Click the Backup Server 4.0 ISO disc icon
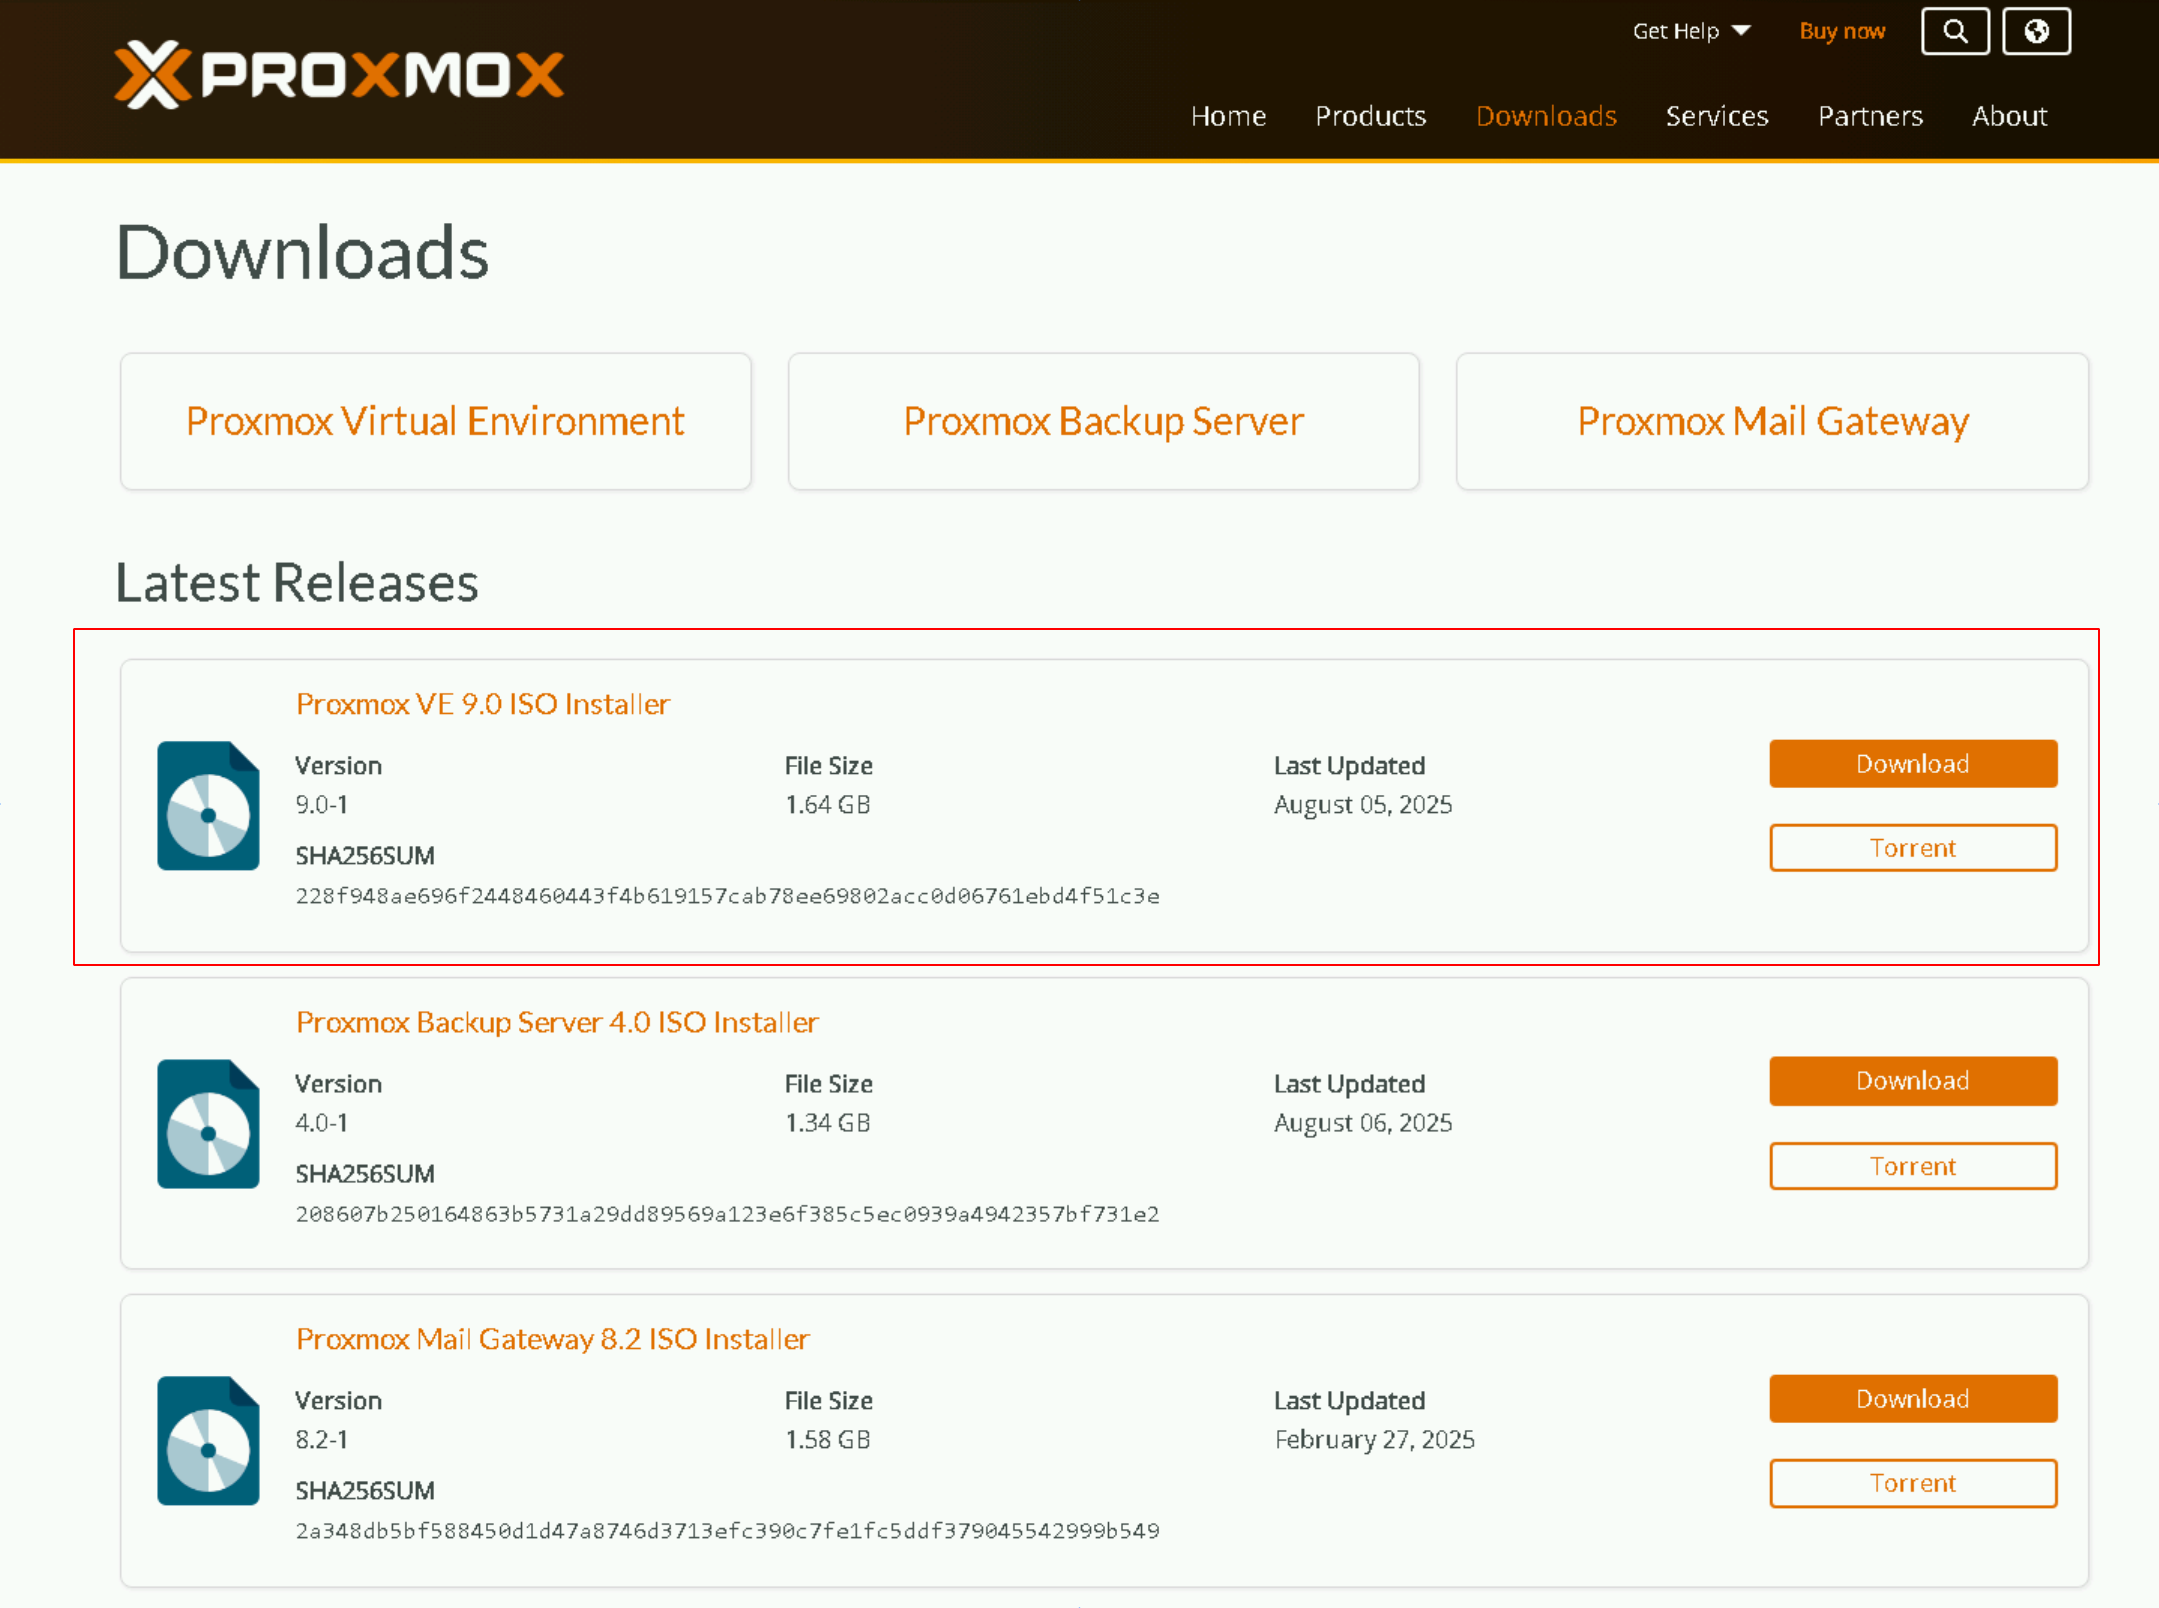The height and width of the screenshot is (1608, 2159). tap(208, 1124)
